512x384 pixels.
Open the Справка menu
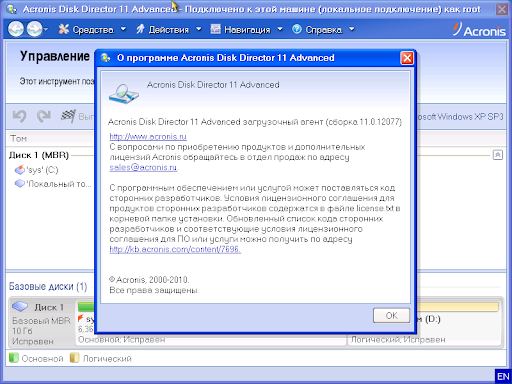point(324,30)
